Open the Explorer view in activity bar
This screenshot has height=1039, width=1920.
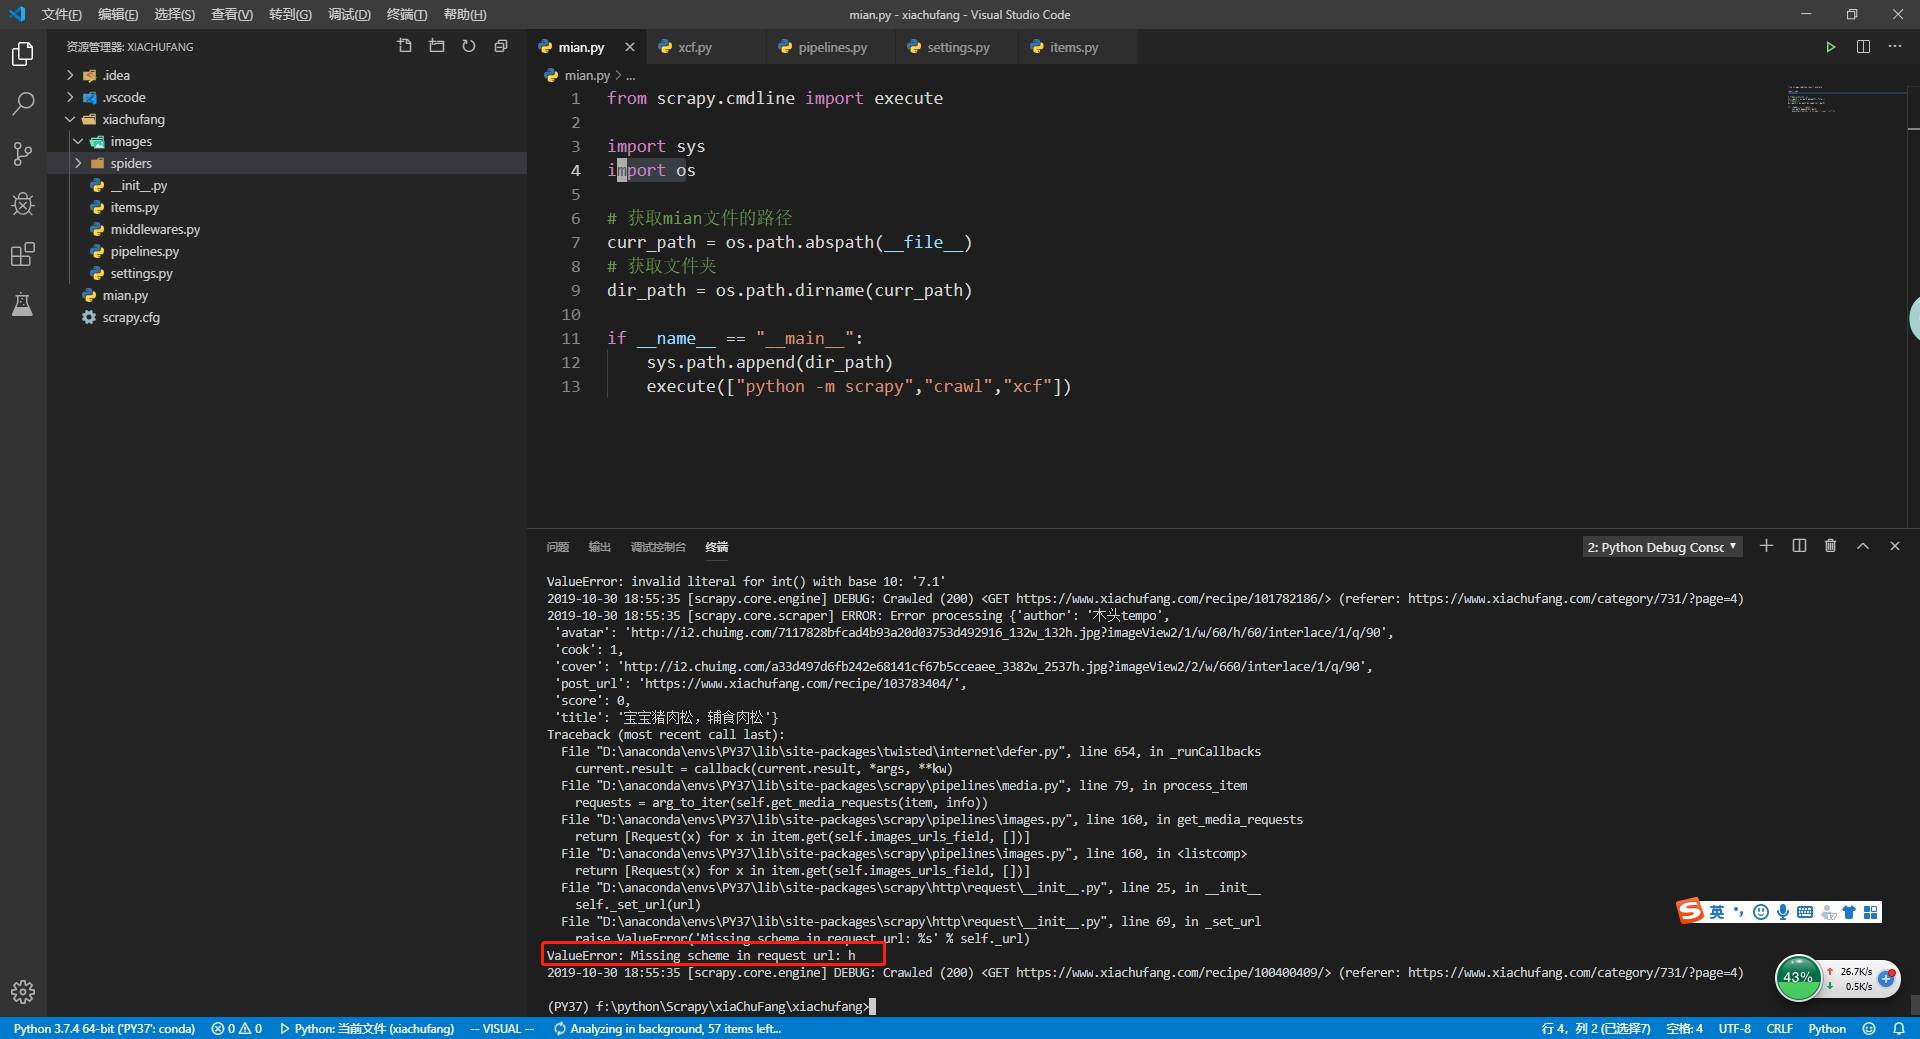point(23,54)
